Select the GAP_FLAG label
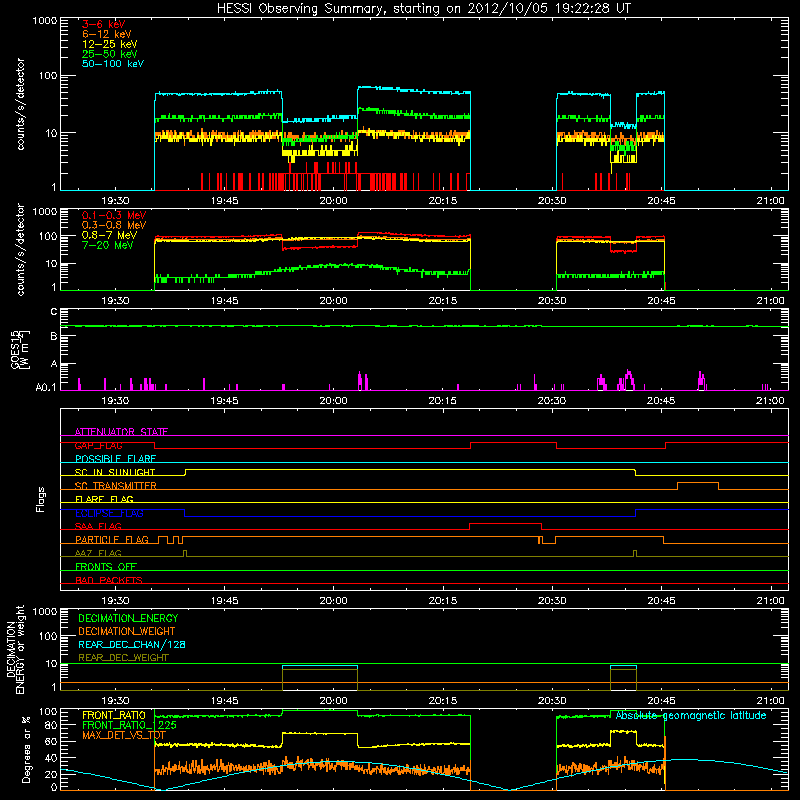800x800 pixels. click(x=99, y=445)
